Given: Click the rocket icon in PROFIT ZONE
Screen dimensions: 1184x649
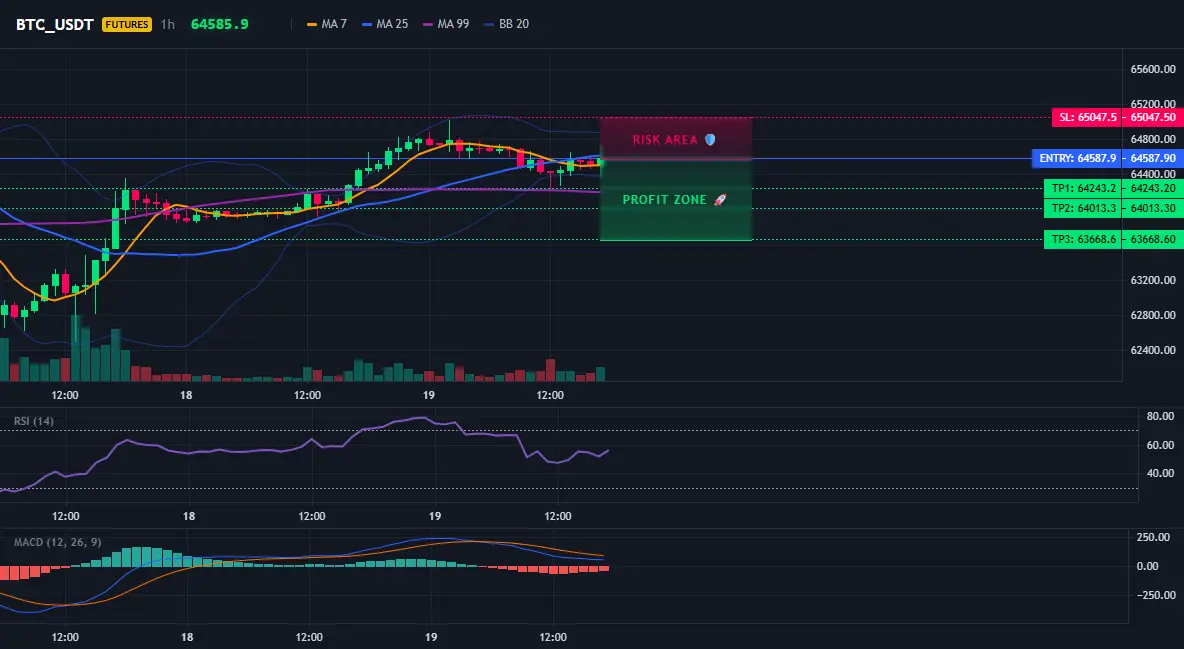Looking at the screenshot, I should pyautogui.click(x=720, y=199).
